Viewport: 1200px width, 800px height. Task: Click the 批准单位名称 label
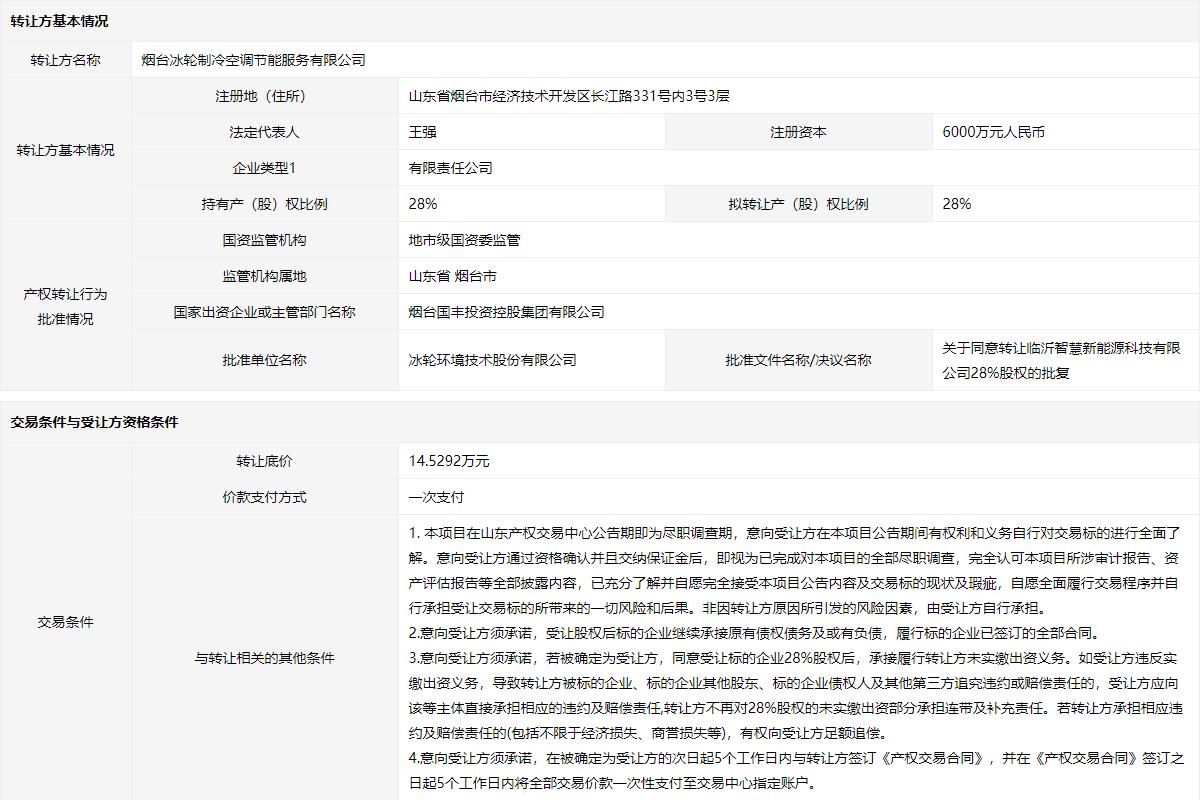coord(264,360)
